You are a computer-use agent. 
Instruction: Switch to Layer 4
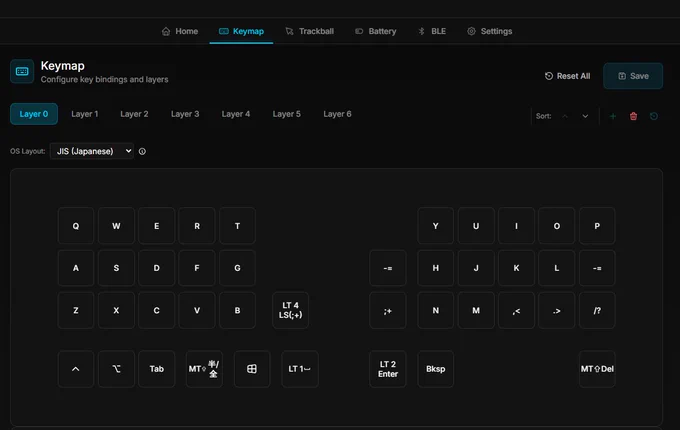click(236, 114)
